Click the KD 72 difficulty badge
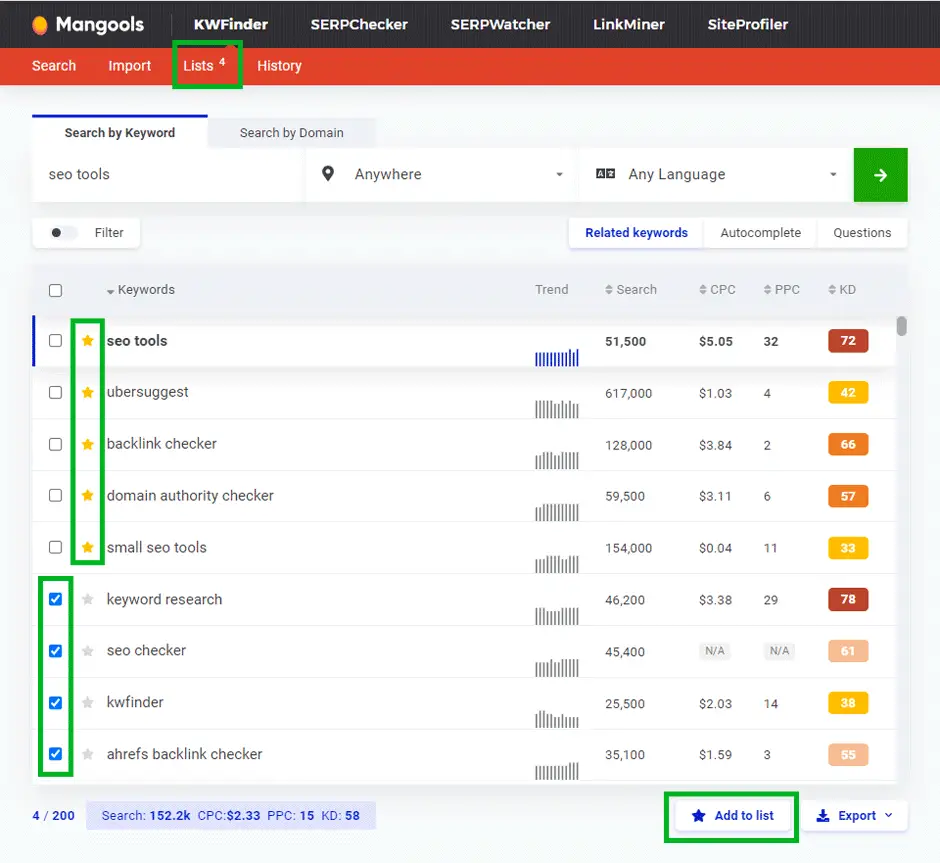This screenshot has width=940, height=863. pos(848,341)
